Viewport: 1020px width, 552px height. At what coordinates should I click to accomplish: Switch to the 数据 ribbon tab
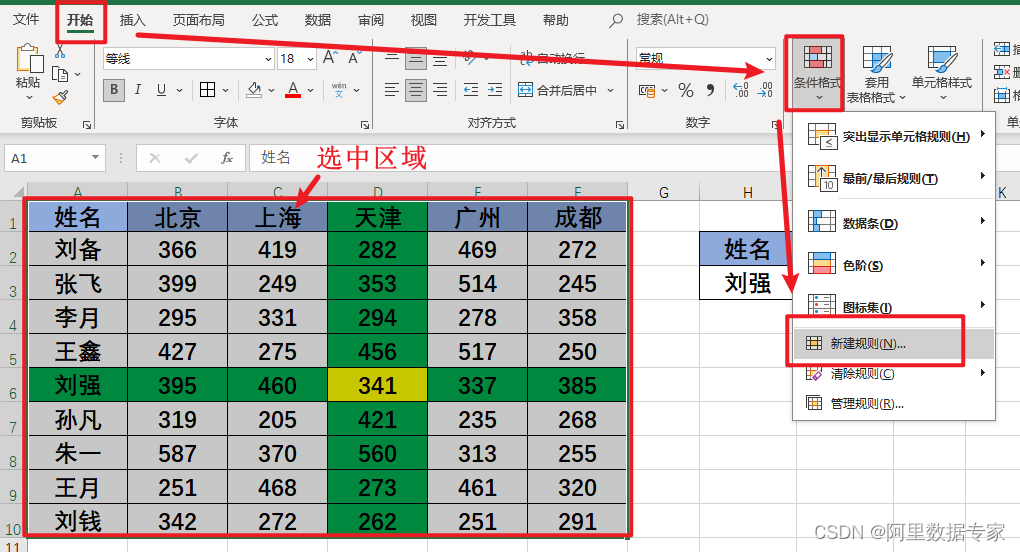pyautogui.click(x=318, y=20)
